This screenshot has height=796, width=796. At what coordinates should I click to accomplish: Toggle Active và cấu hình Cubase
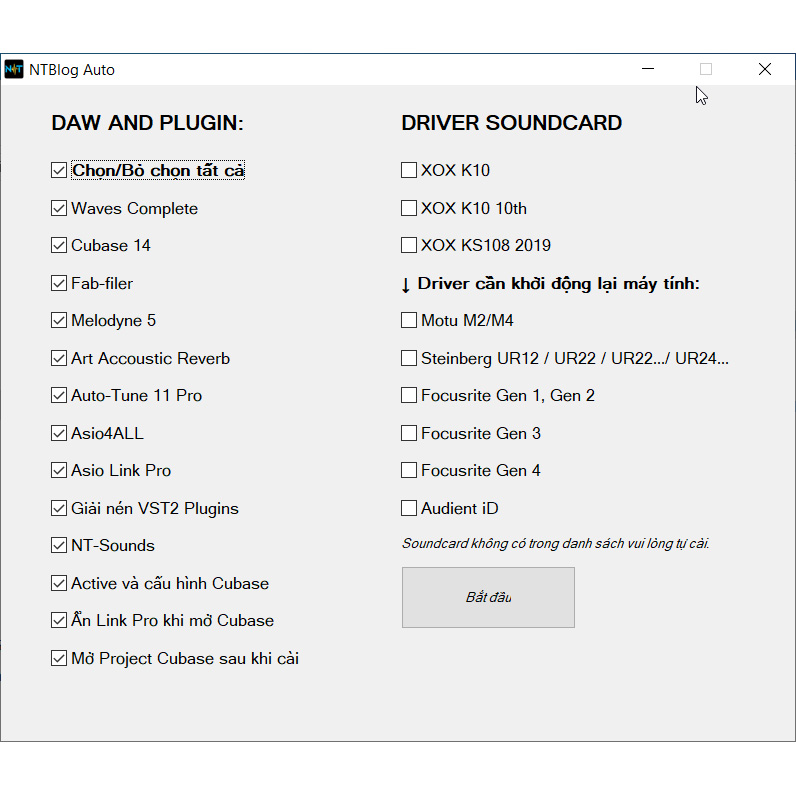click(59, 583)
